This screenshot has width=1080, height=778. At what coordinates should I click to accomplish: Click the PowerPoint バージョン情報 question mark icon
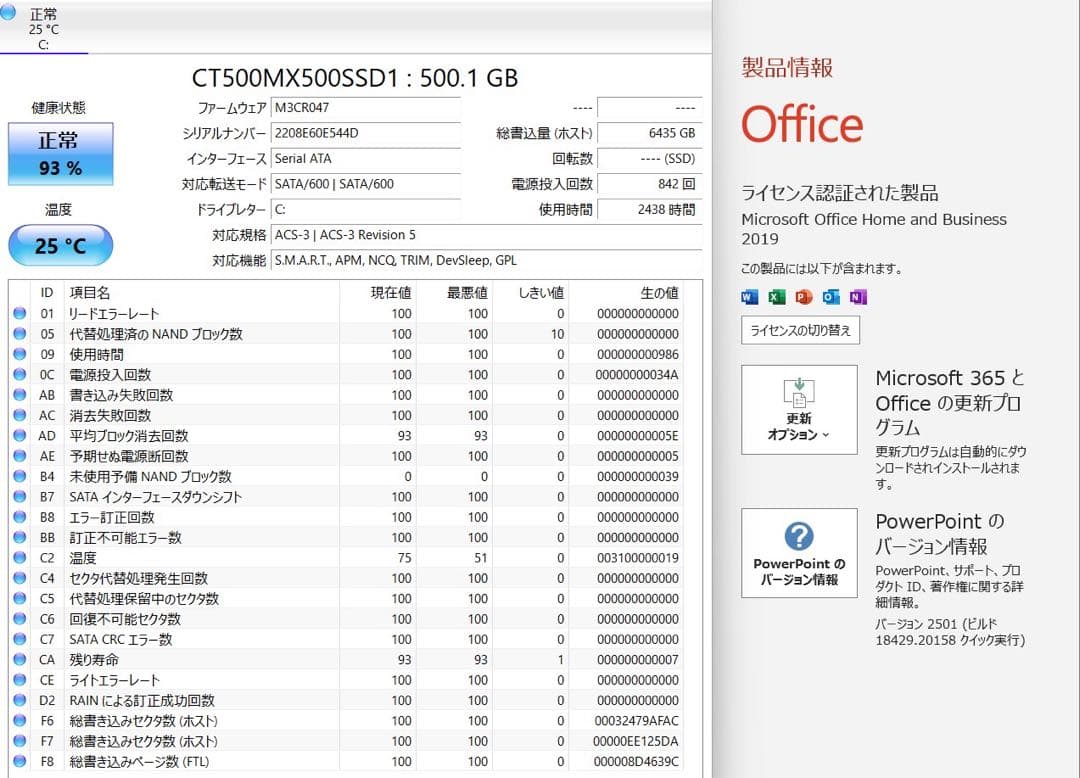[x=797, y=538]
